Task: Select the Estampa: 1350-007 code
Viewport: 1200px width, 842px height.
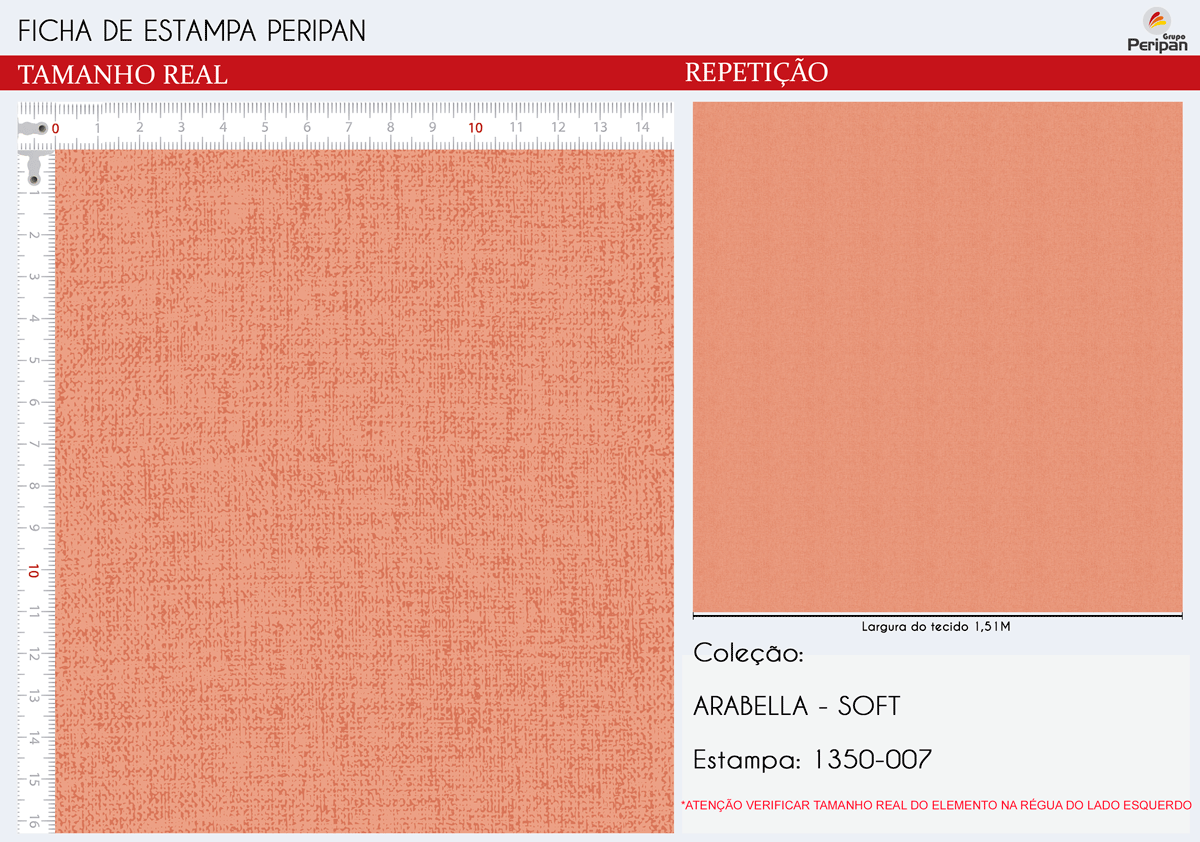Action: pos(812,760)
